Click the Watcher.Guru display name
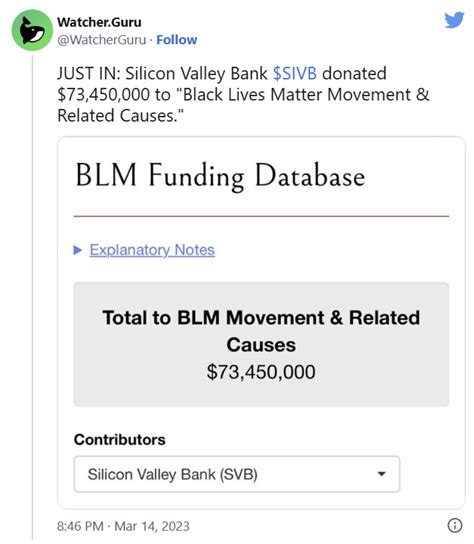The width and height of the screenshot is (474, 544). (x=99, y=22)
